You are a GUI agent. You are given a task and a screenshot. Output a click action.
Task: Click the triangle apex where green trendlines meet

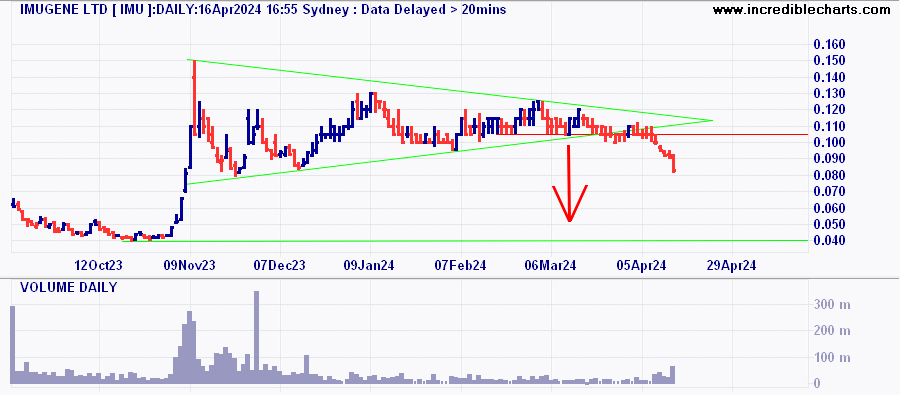[x=712, y=121]
